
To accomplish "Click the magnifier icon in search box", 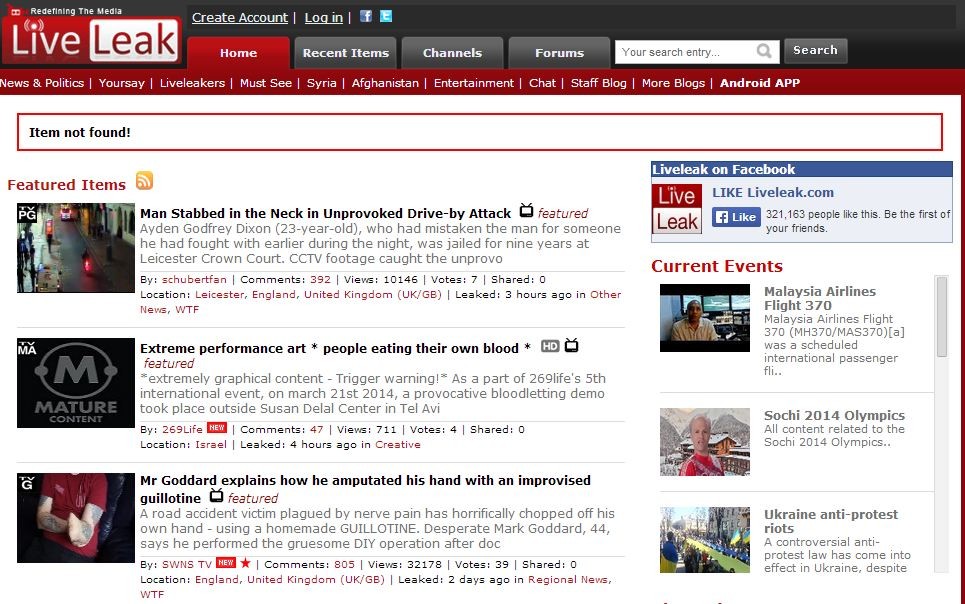I will [x=764, y=51].
